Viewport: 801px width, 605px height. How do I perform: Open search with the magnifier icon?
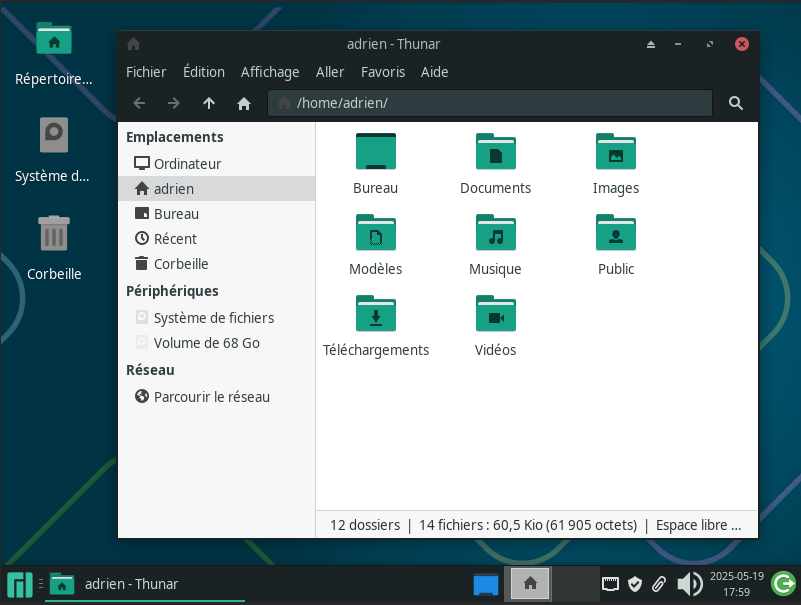(736, 103)
